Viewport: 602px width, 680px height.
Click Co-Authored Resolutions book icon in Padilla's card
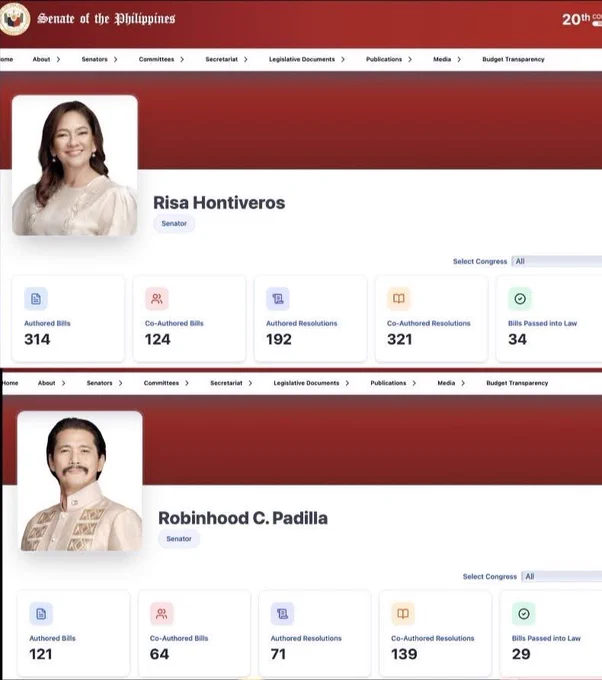click(x=403, y=614)
